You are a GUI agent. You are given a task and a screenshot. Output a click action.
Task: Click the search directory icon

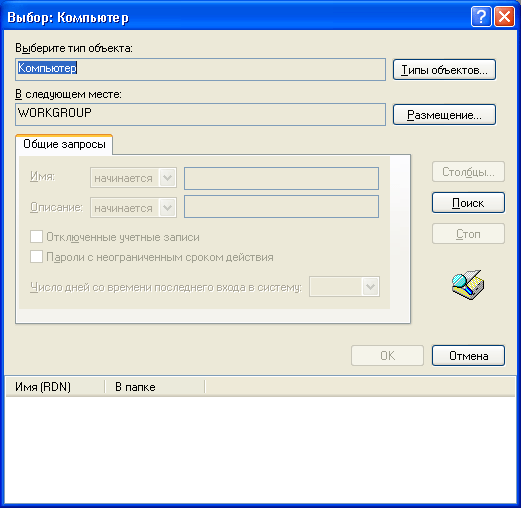tap(468, 285)
